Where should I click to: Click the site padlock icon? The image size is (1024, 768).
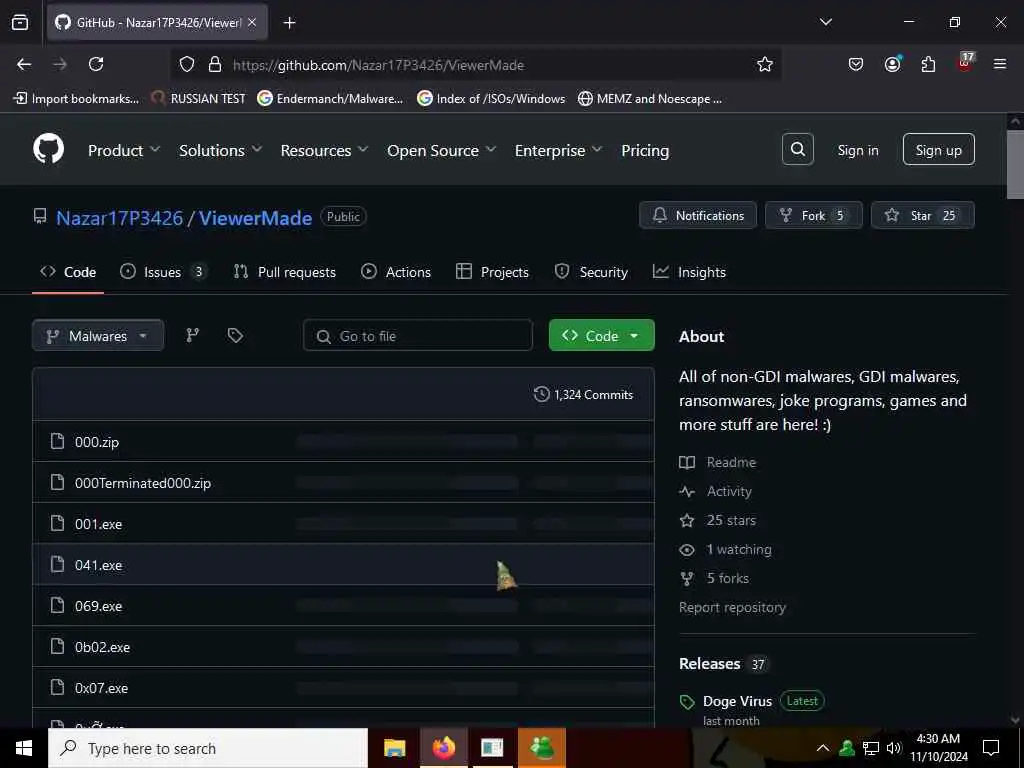coord(215,65)
